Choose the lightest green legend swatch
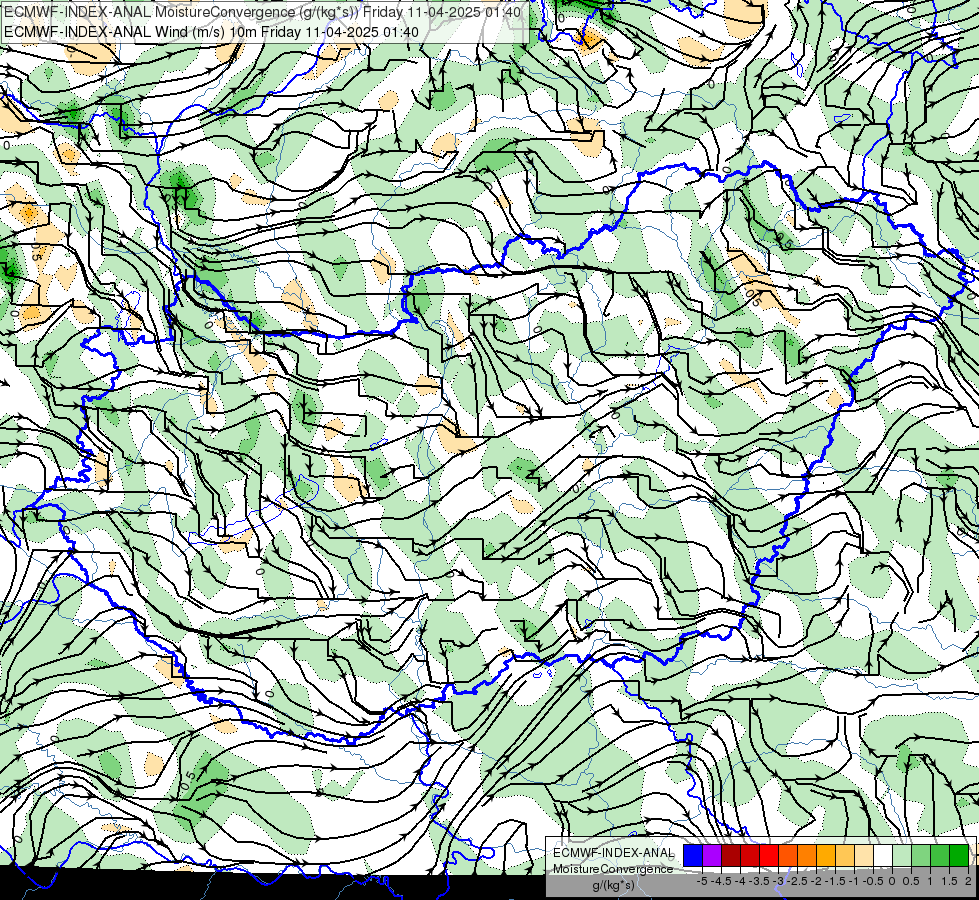The width and height of the screenshot is (979, 900). pos(902,855)
